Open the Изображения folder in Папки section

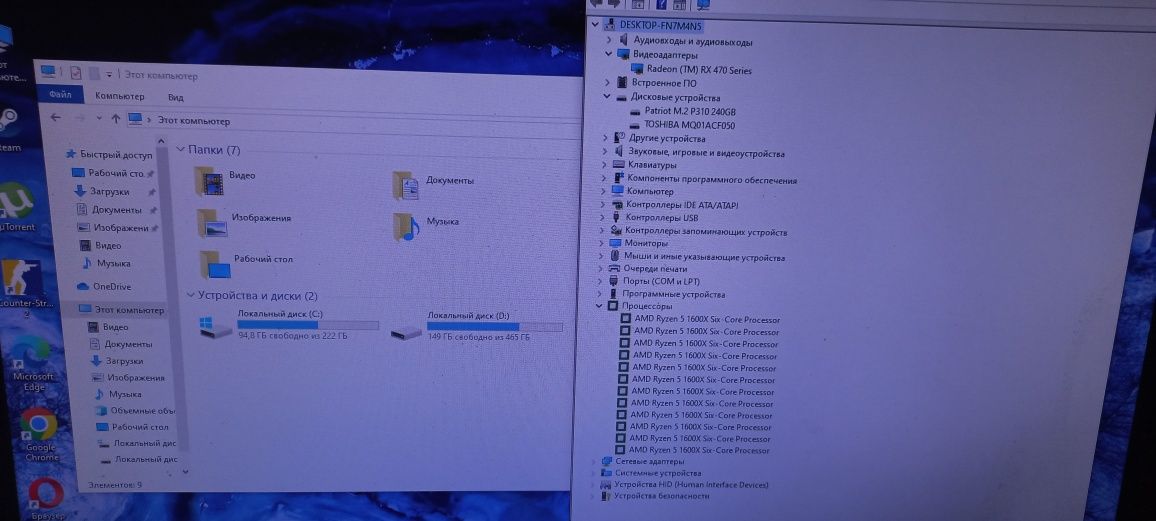point(212,223)
